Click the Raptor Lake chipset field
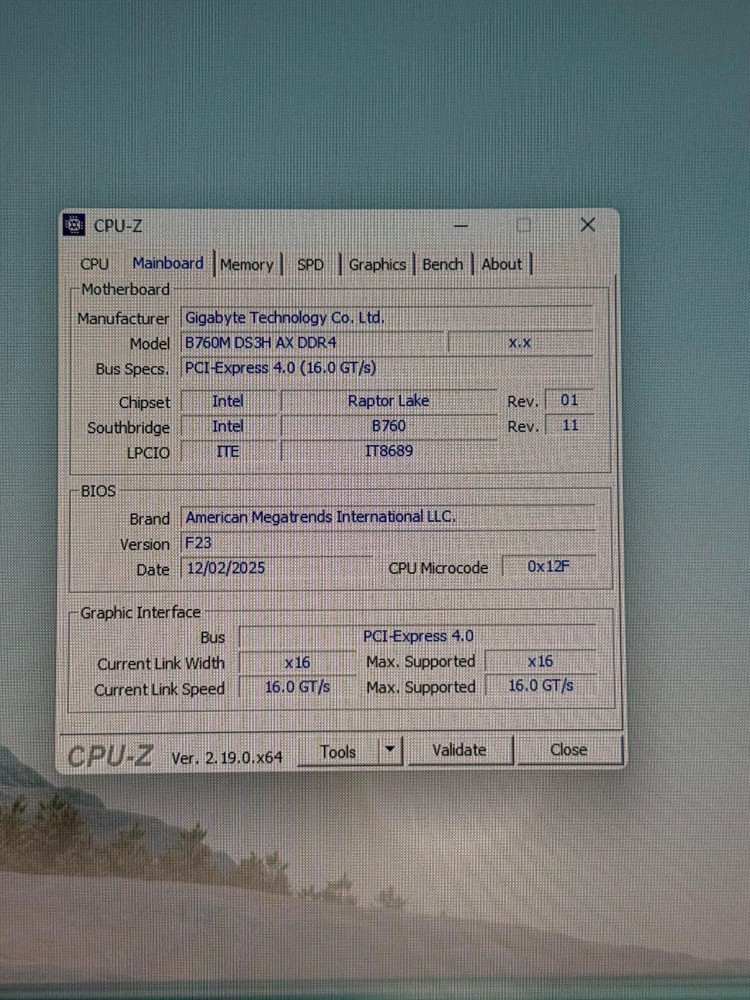Screen dimensions: 750x1000 click(x=388, y=401)
